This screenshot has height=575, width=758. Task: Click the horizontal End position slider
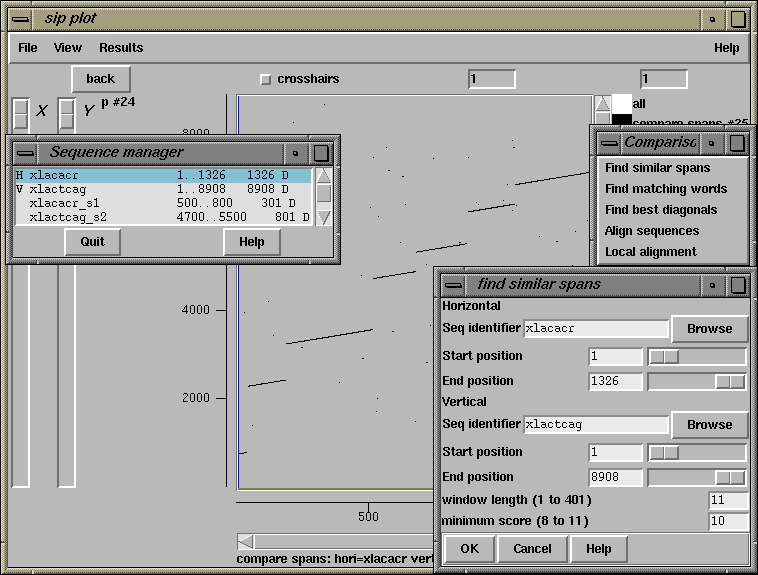[x=697, y=382]
